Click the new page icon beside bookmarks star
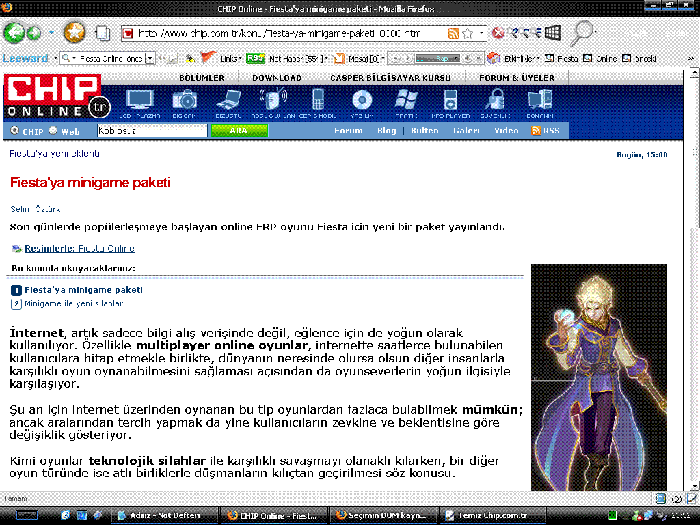 pos(103,33)
